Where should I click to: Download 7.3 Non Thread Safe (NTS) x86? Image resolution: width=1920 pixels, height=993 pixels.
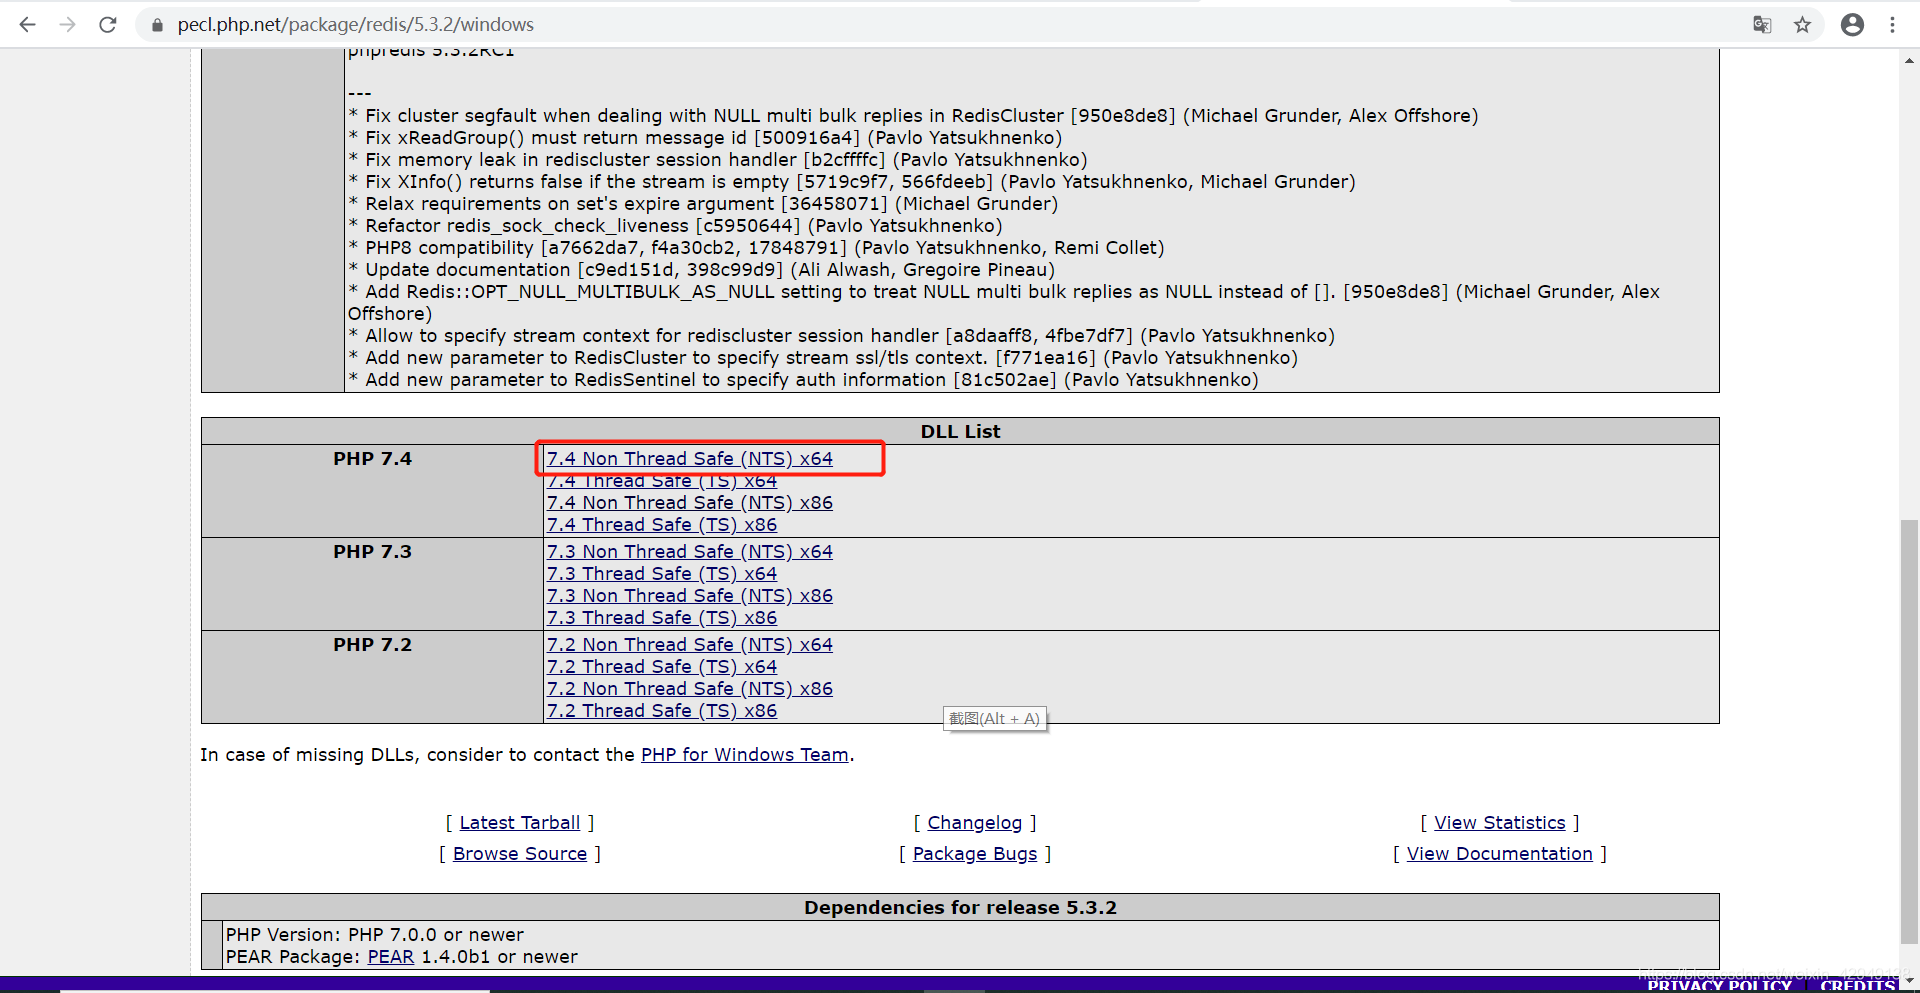tap(690, 595)
